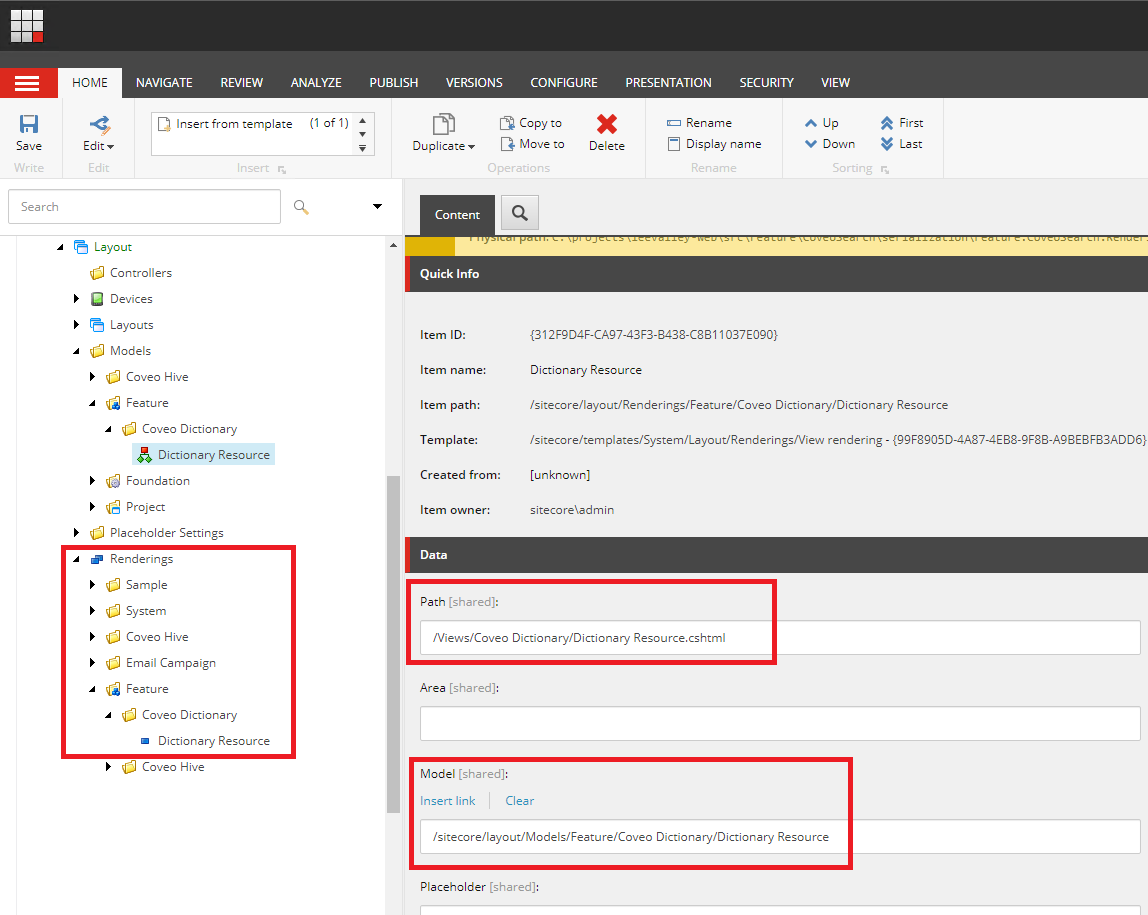Click the Save disk icon
The height and width of the screenshot is (915, 1148).
pyautogui.click(x=29, y=124)
